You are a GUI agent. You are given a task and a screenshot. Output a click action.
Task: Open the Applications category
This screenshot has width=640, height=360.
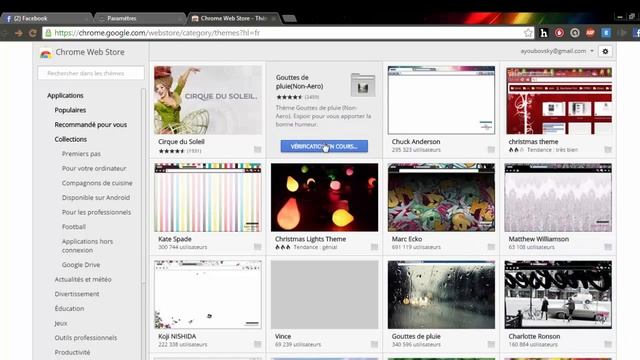click(65, 96)
